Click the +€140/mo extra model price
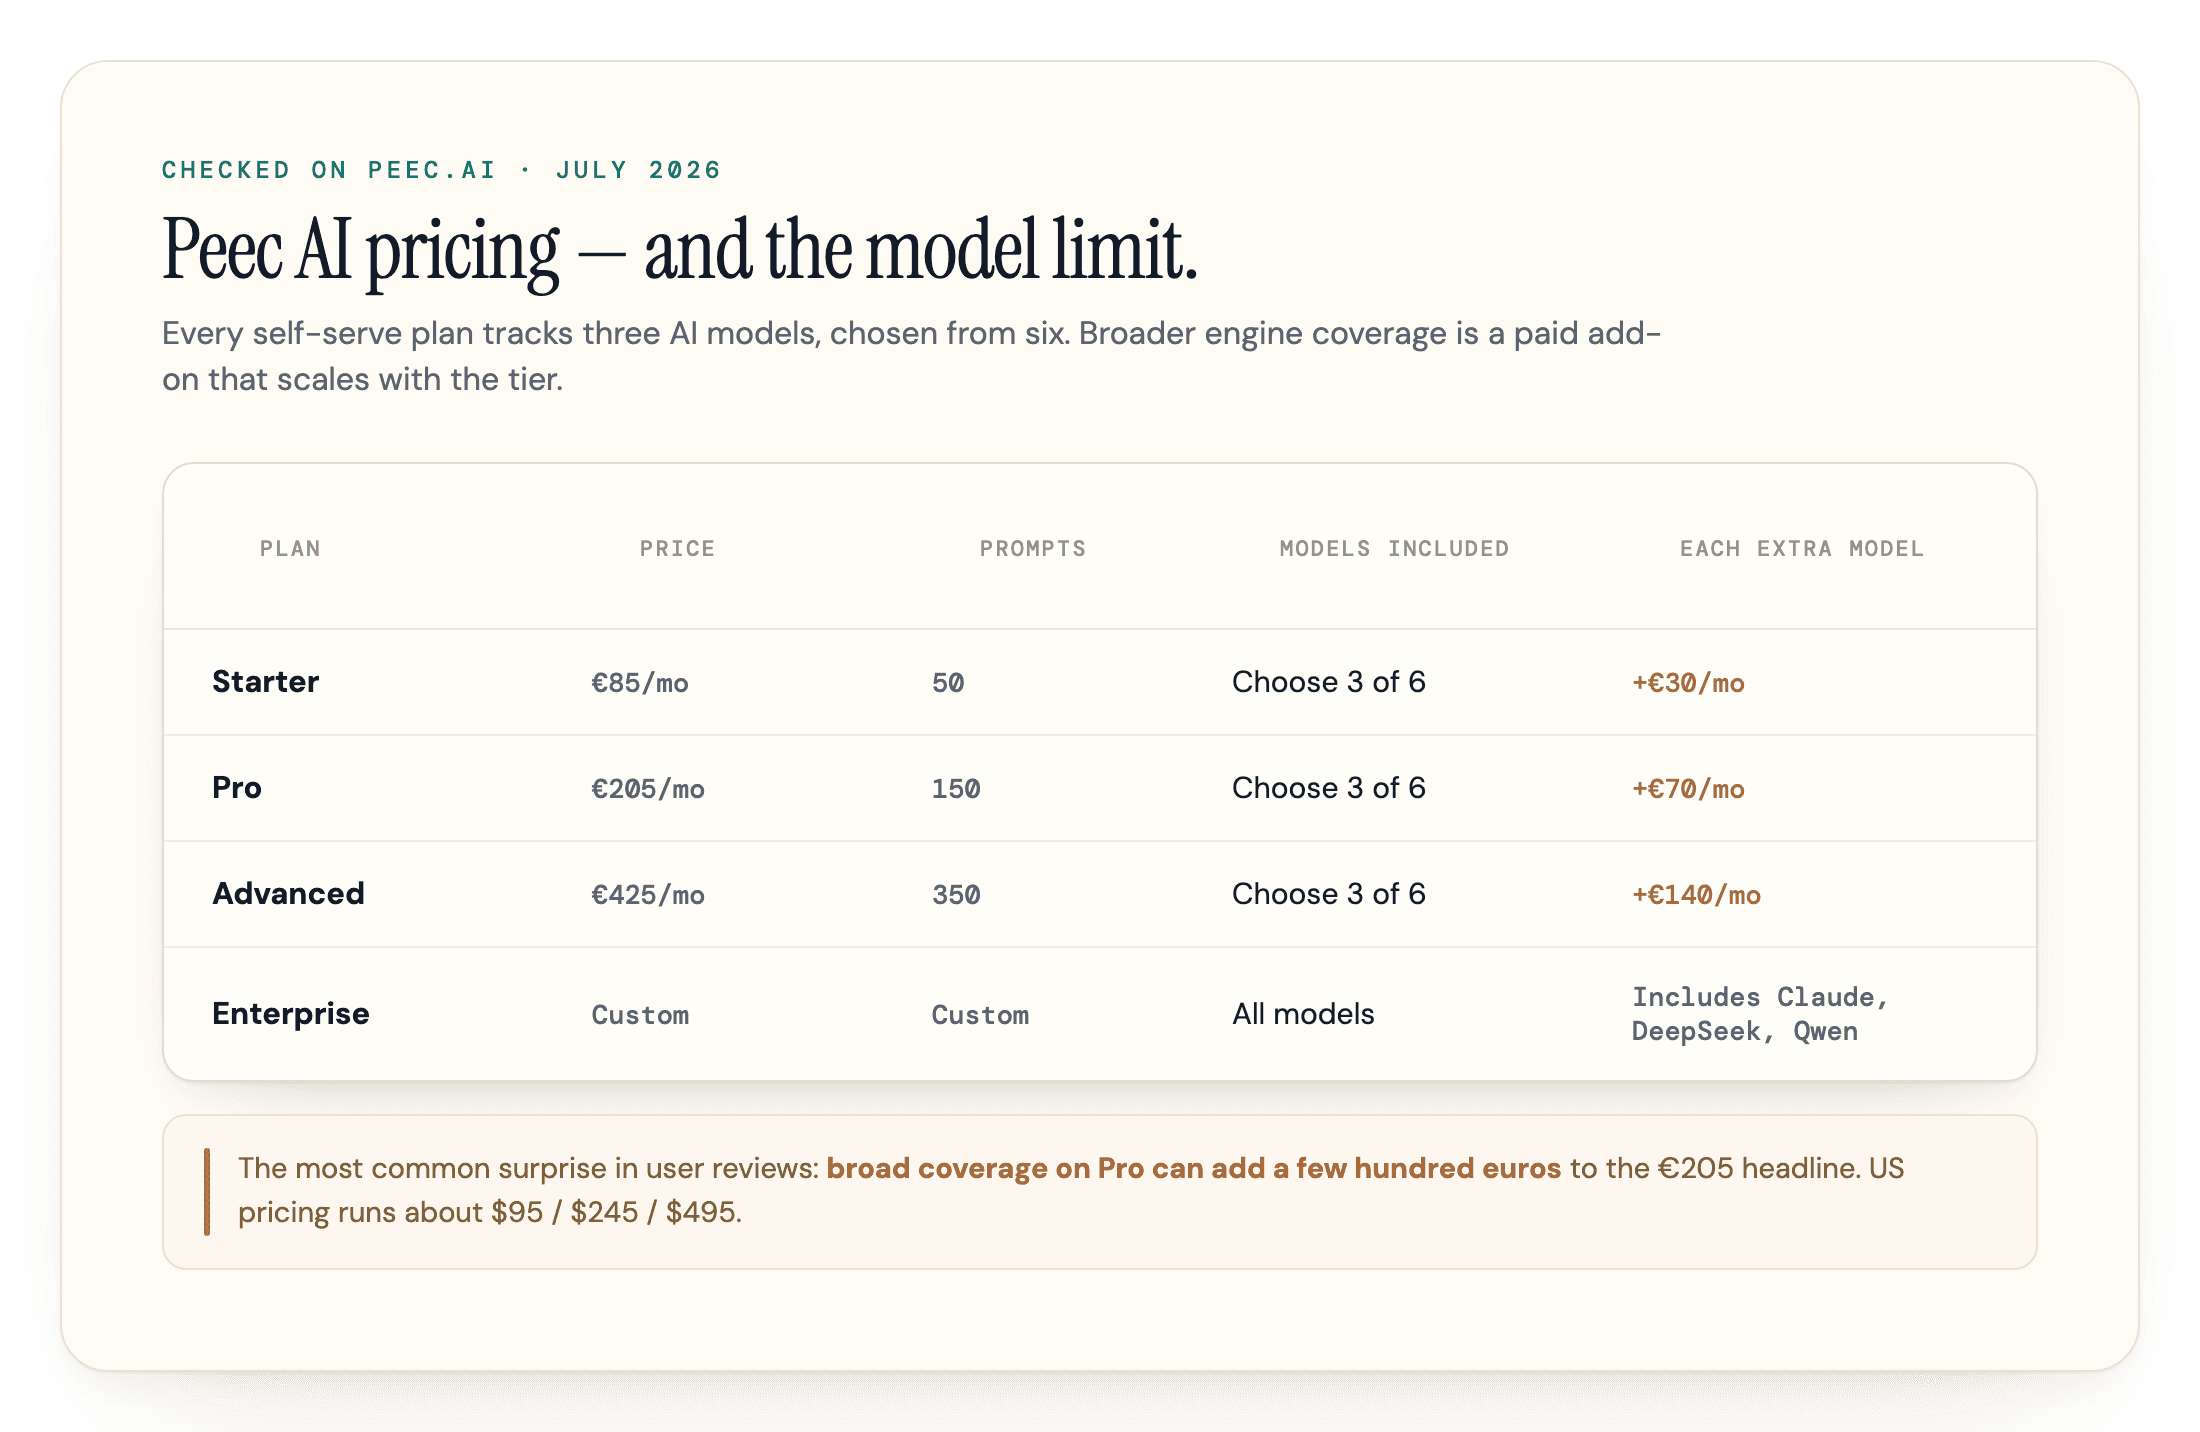 1696,895
